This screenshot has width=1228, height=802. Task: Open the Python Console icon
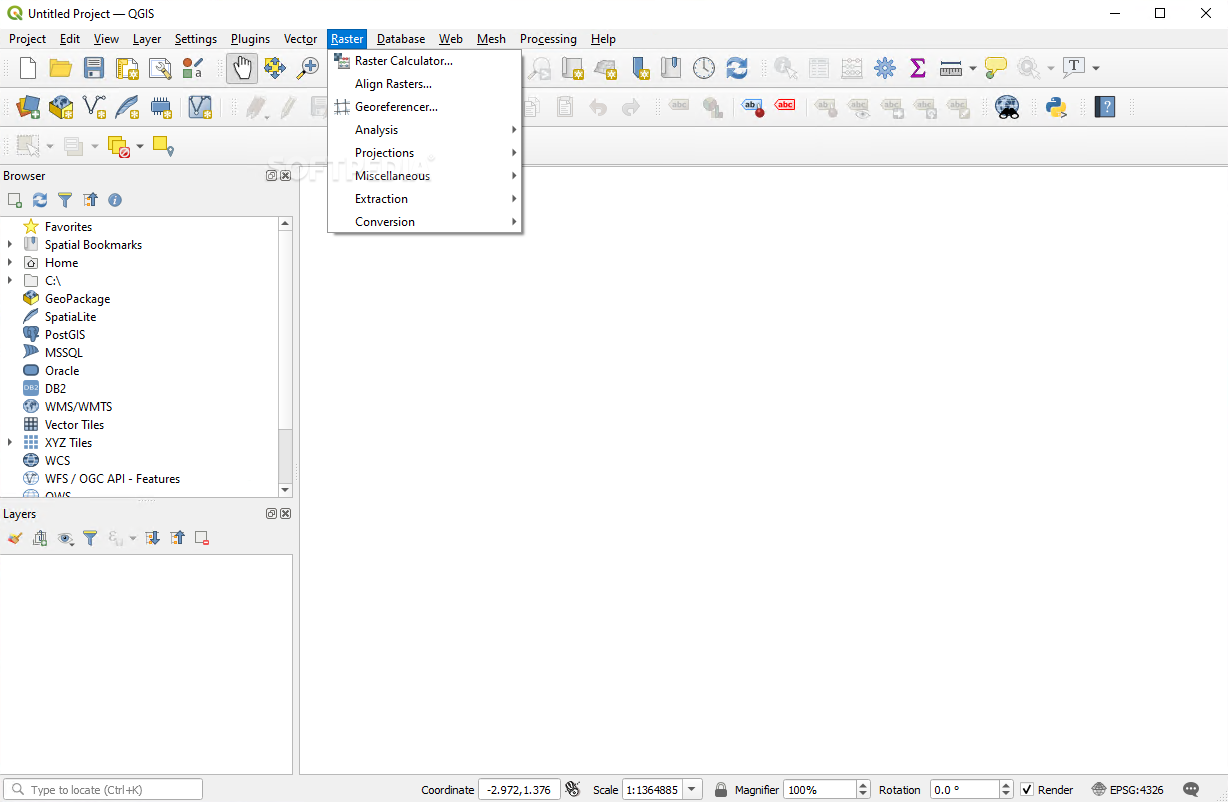pyautogui.click(x=1056, y=107)
